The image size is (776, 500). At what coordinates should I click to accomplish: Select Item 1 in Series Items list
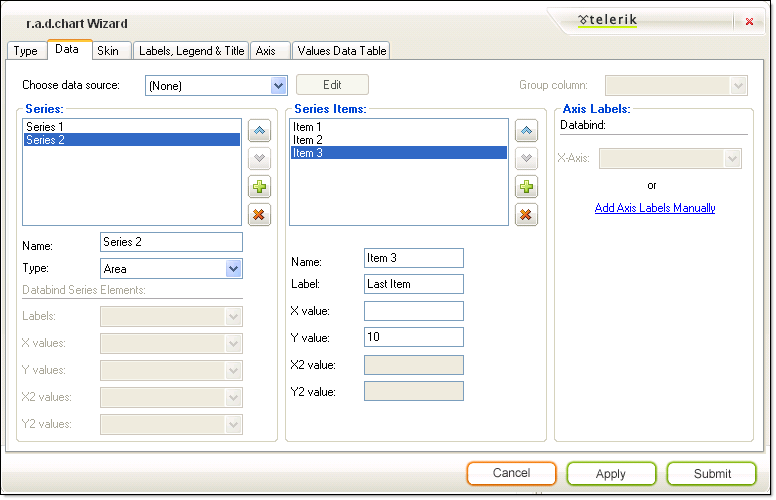click(x=399, y=127)
